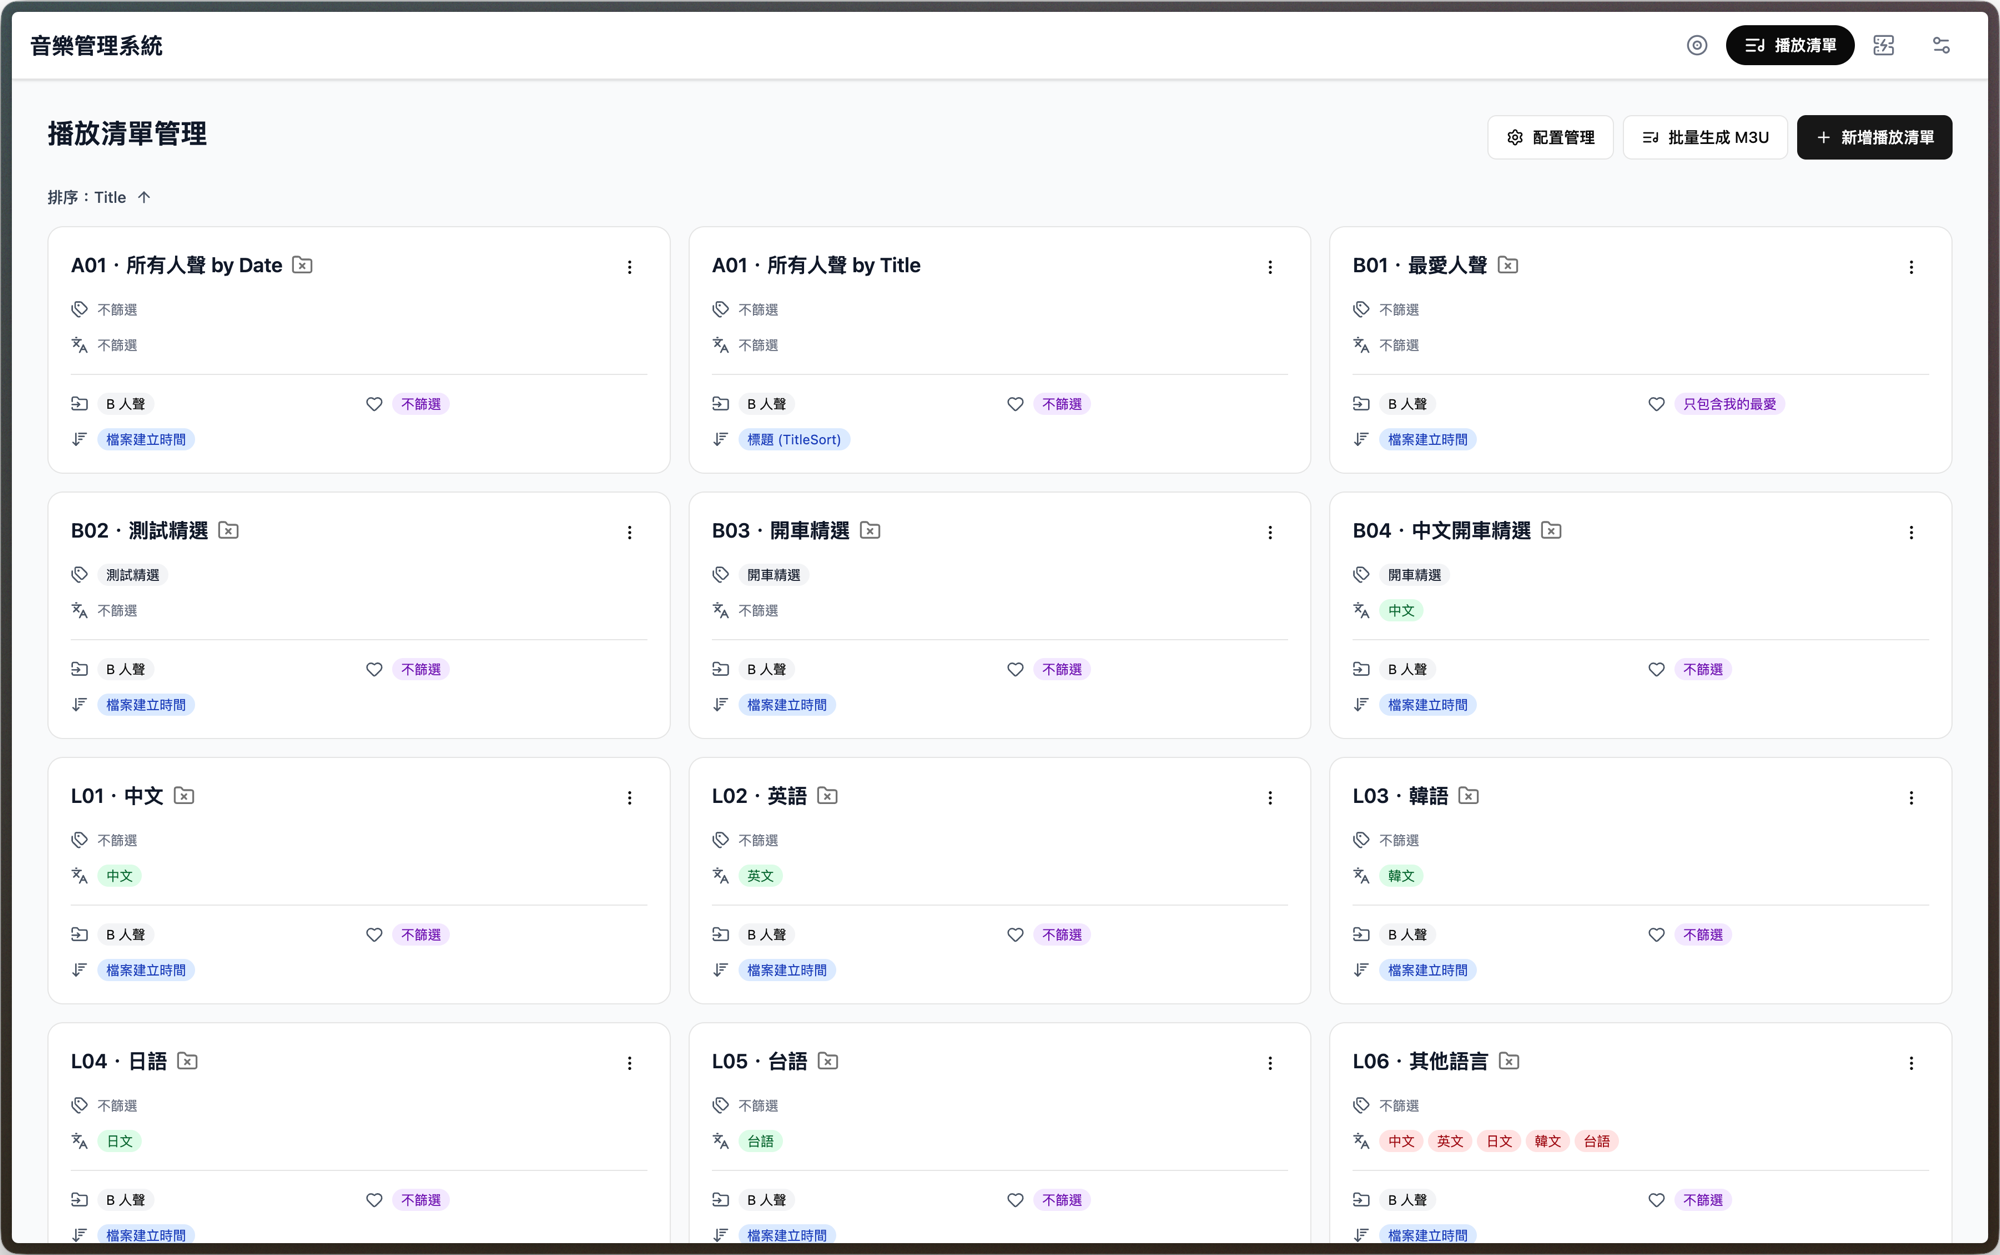Open the more menu for B04 中文開車精選
2000x1255 pixels.
pos(1911,532)
